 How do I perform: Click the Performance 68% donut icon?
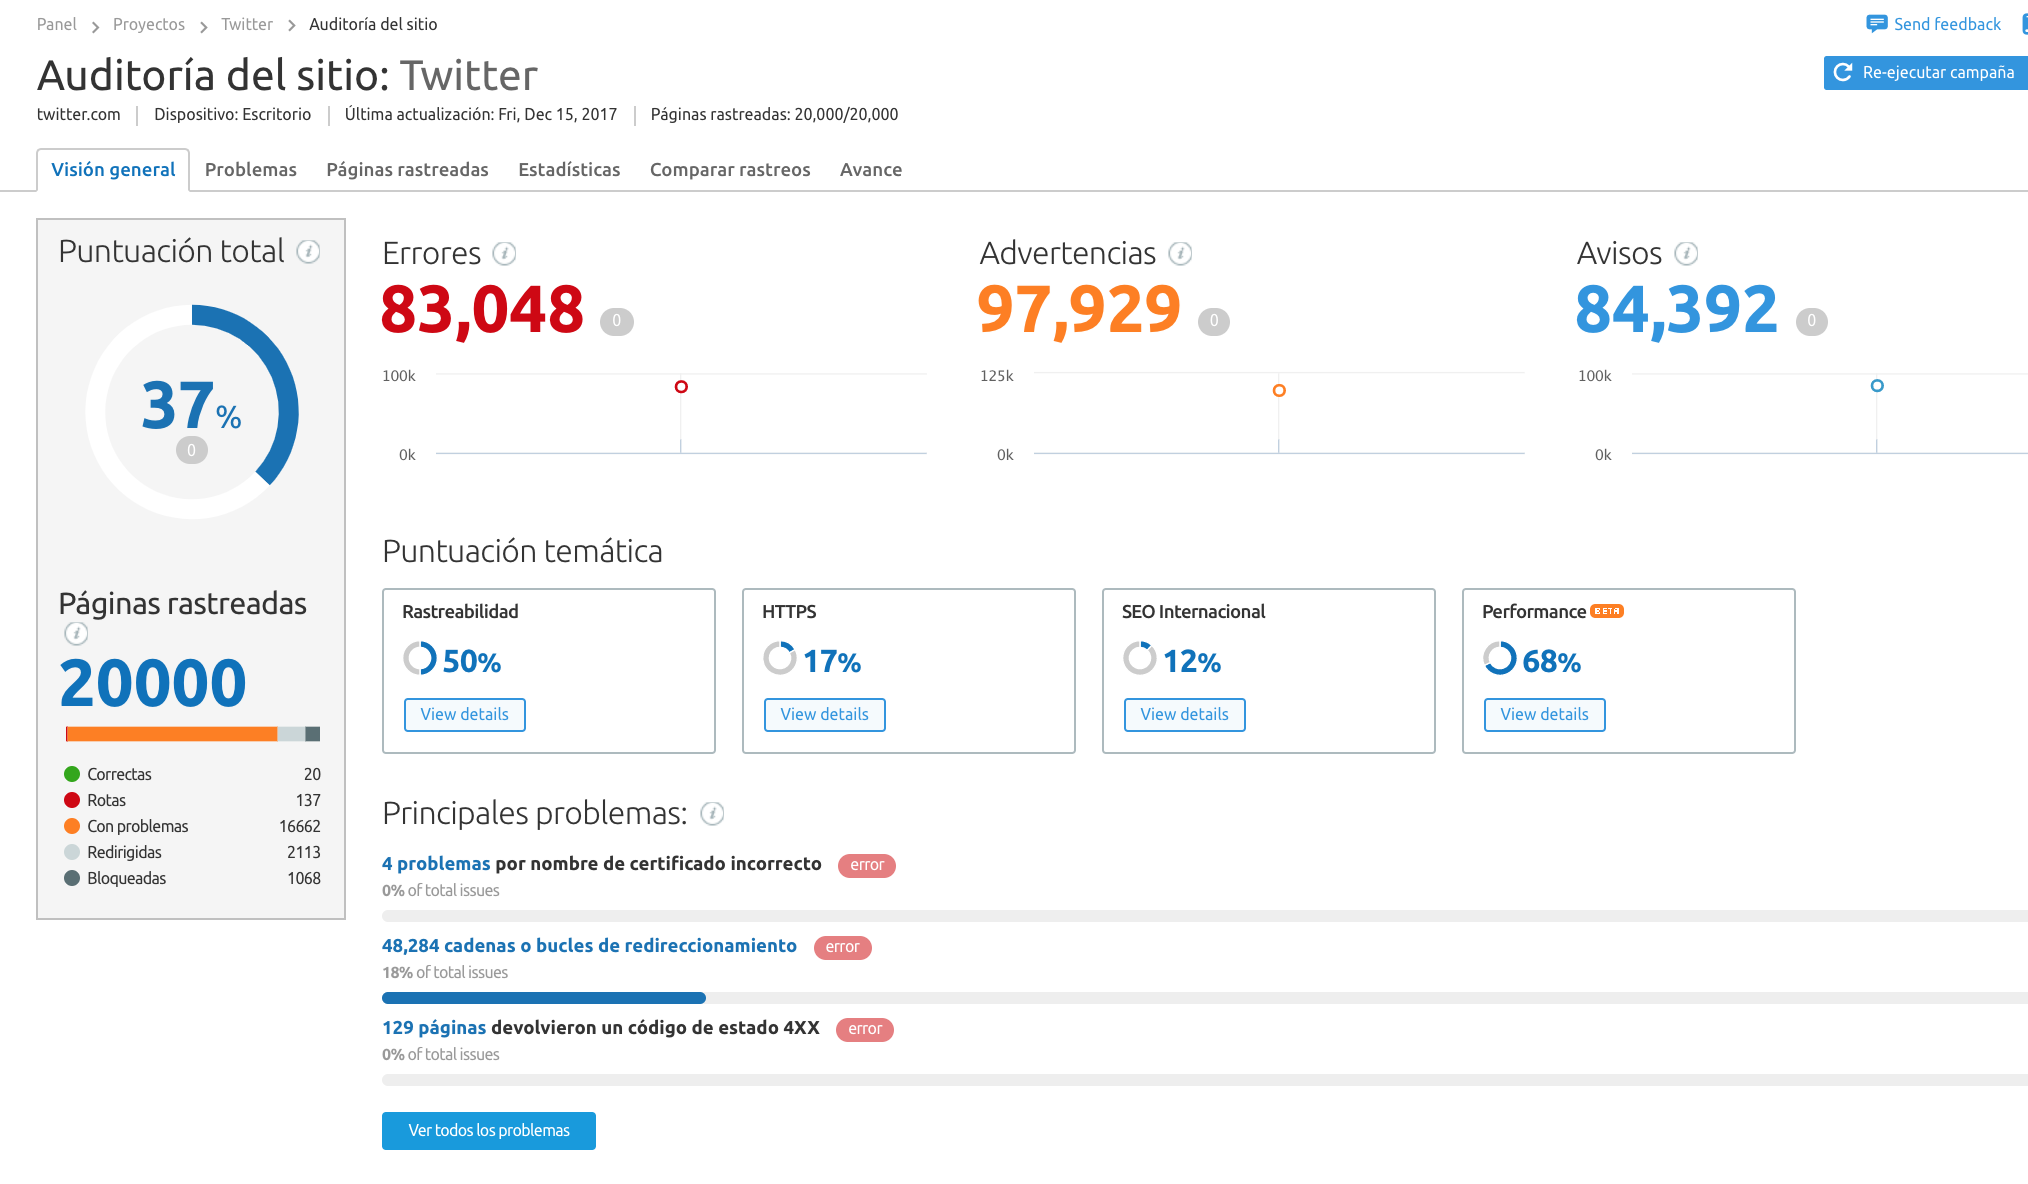pyautogui.click(x=1500, y=658)
